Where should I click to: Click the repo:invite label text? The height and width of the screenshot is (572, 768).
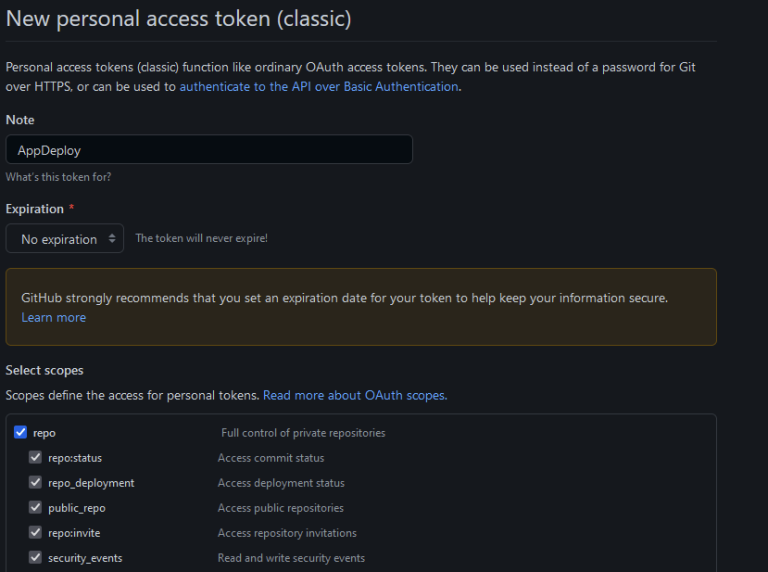coord(74,533)
